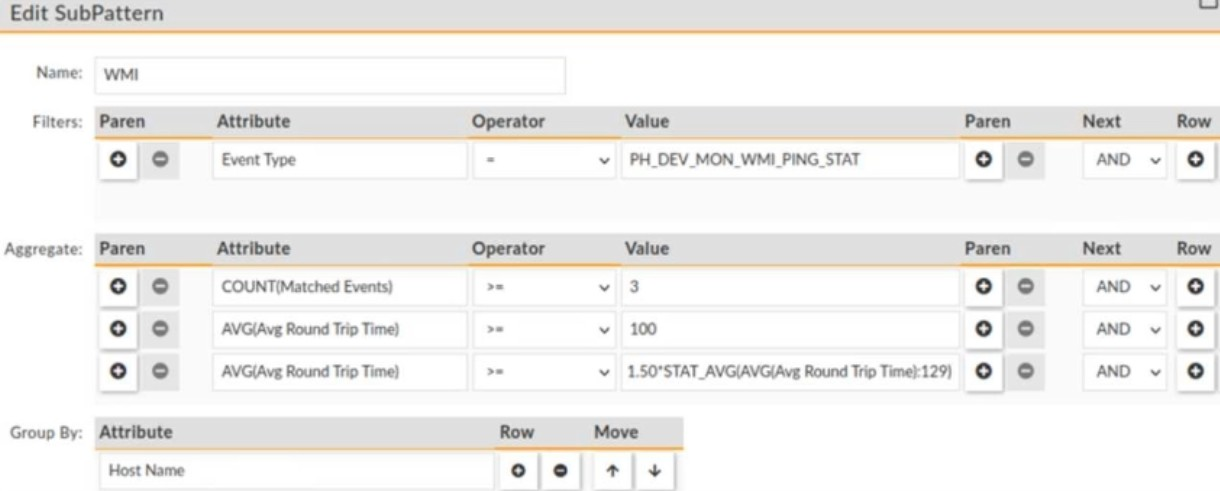1220x491 pixels.
Task: Add a new Group By row
Action: (x=519, y=470)
